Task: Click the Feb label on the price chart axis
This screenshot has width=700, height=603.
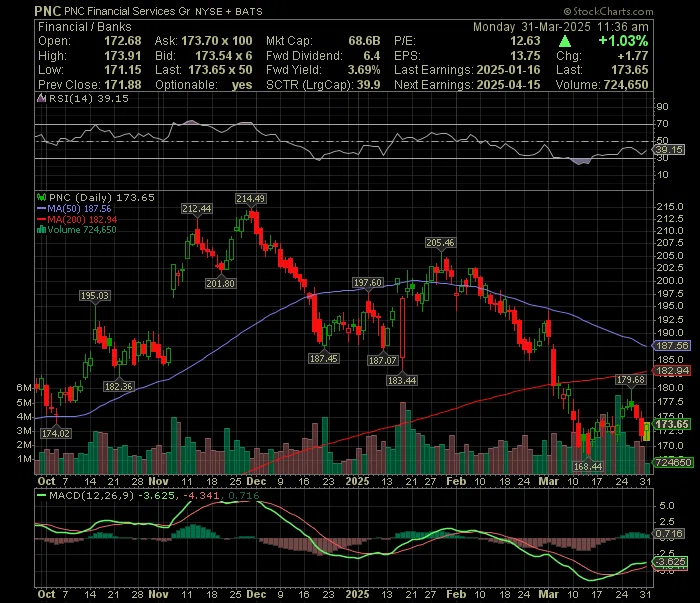Action: (x=456, y=482)
